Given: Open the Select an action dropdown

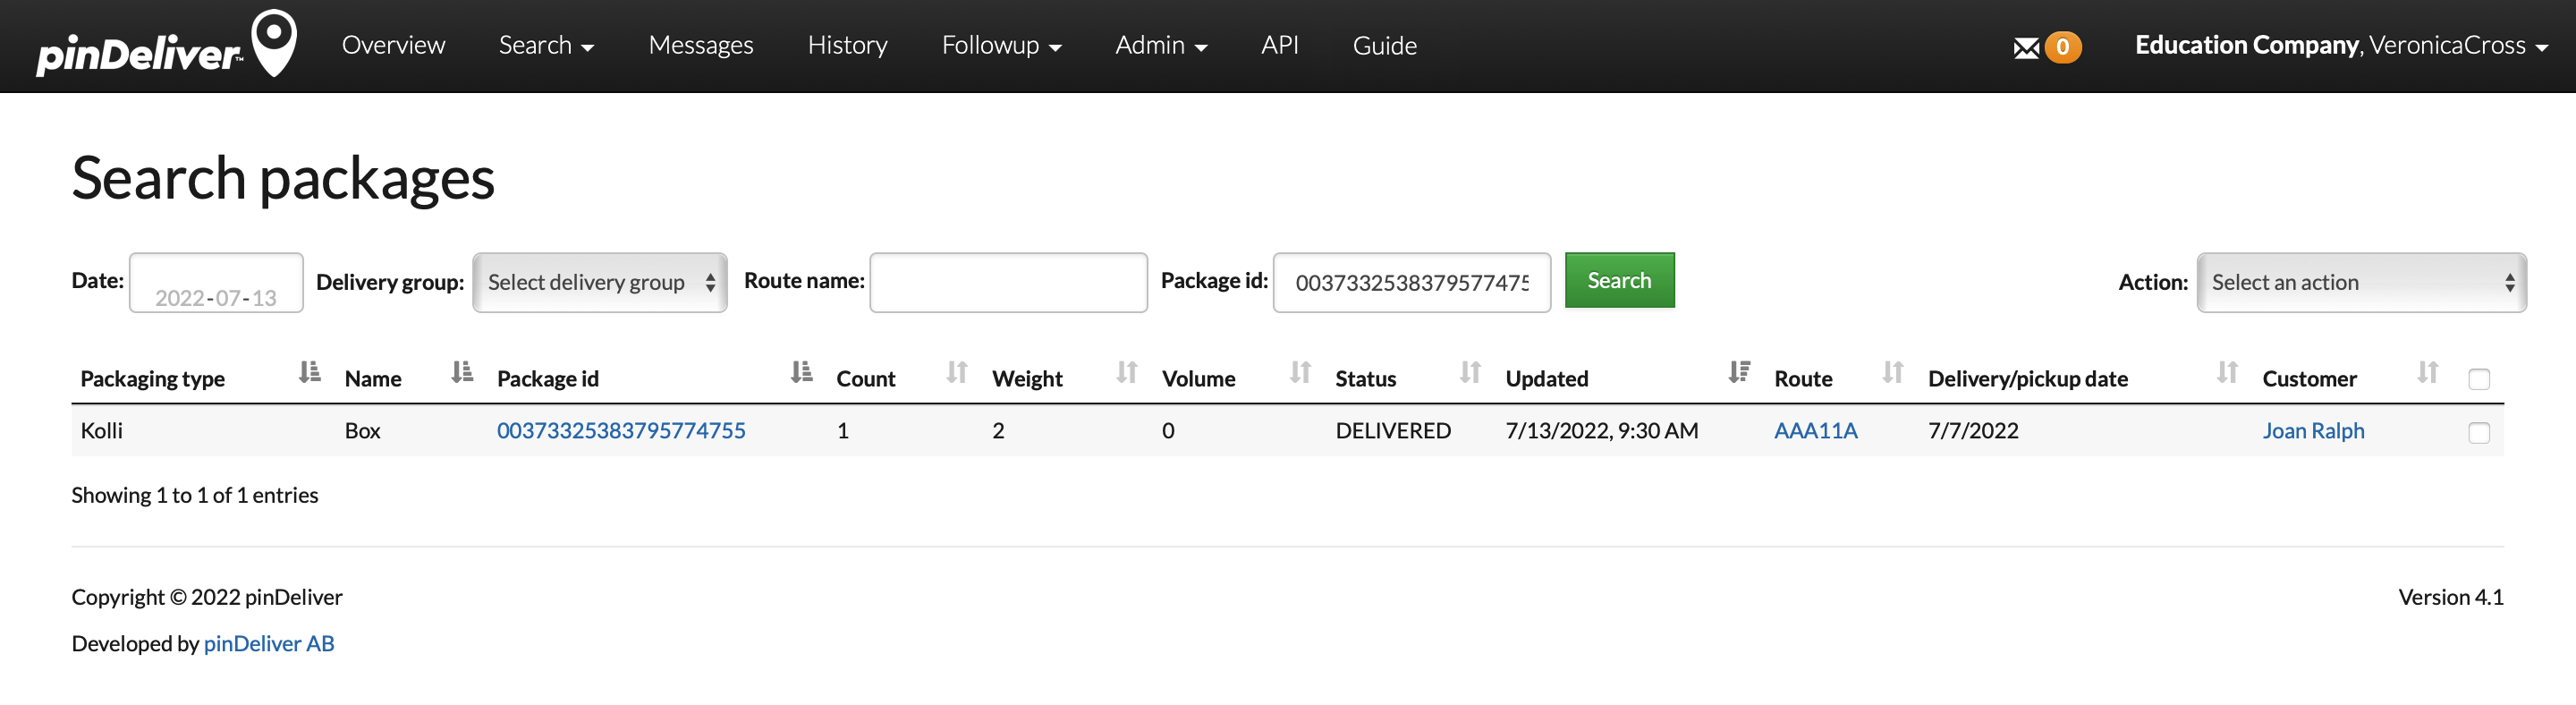Looking at the screenshot, I should pyautogui.click(x=2361, y=282).
